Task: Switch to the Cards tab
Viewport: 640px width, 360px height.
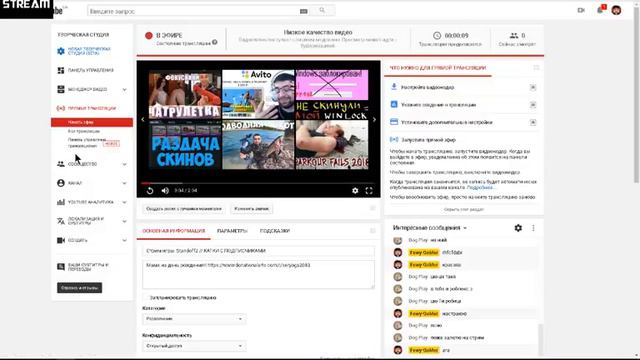Action: 275,231
